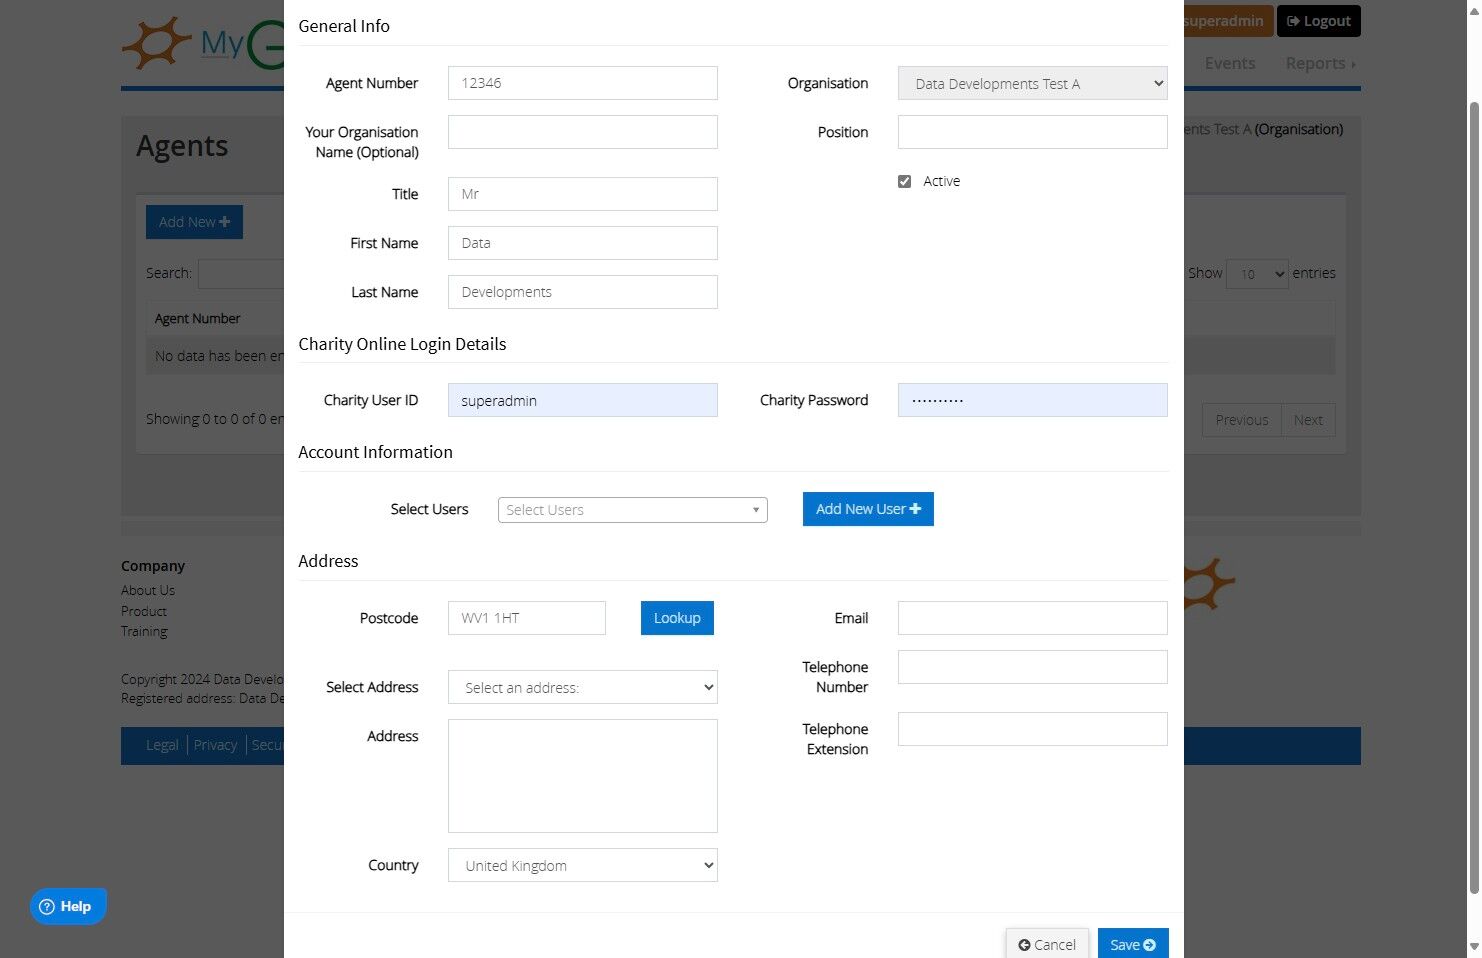Click the Email input field

pyautogui.click(x=1033, y=618)
